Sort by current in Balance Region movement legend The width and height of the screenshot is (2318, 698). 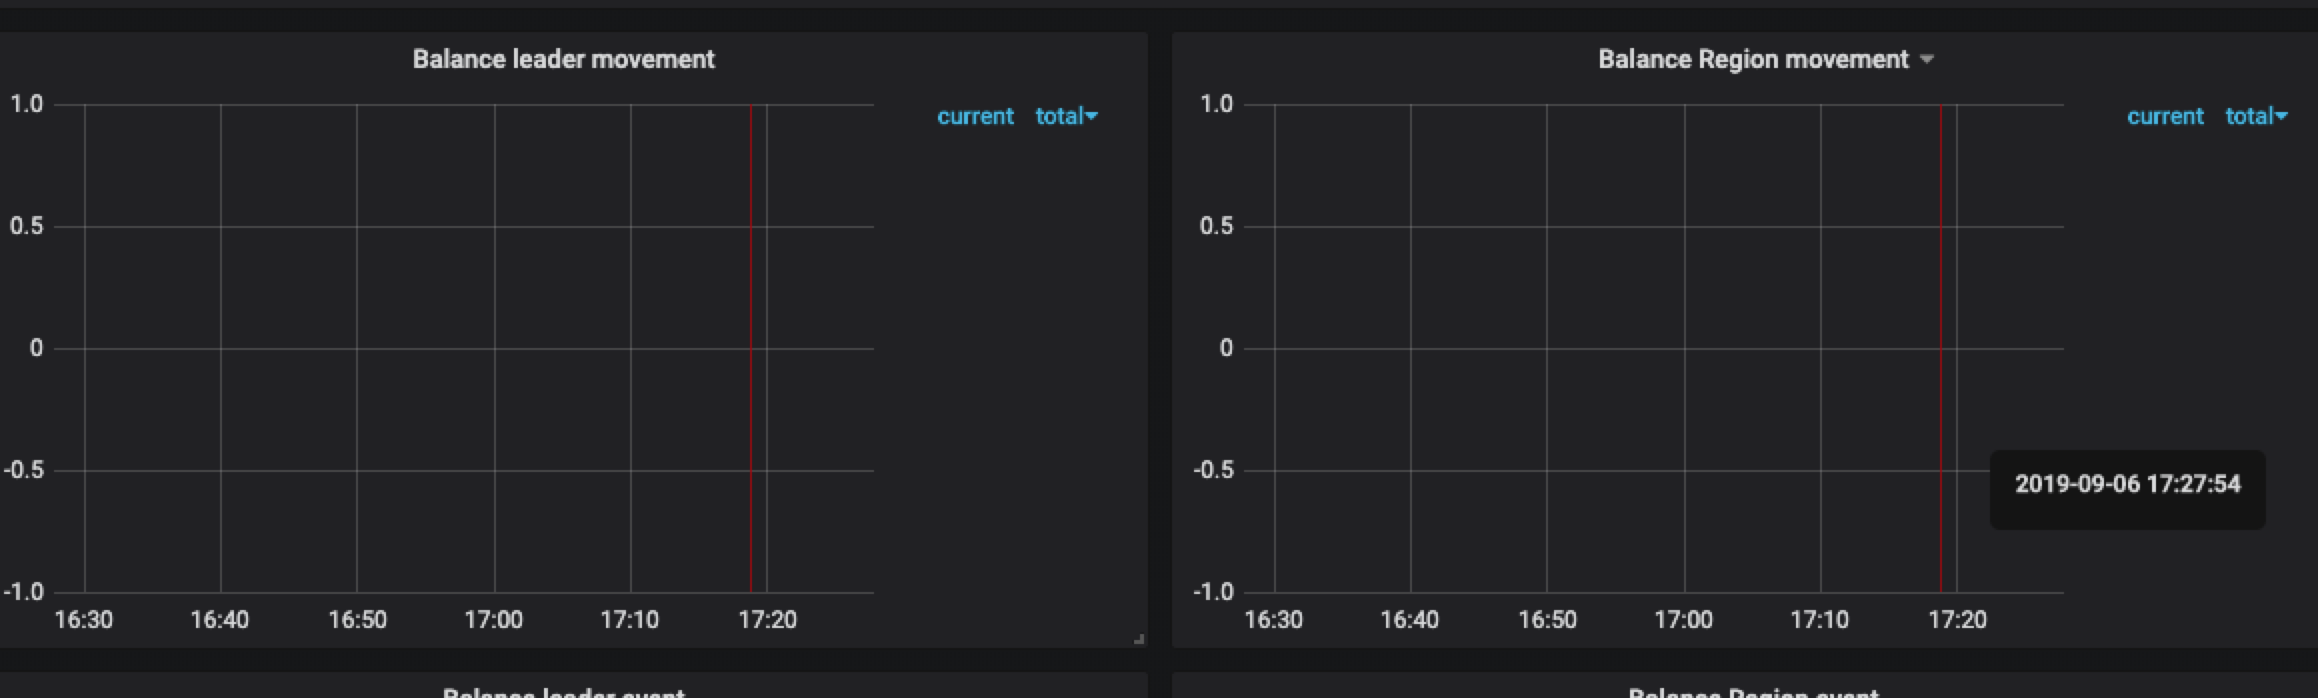[x=2165, y=117]
